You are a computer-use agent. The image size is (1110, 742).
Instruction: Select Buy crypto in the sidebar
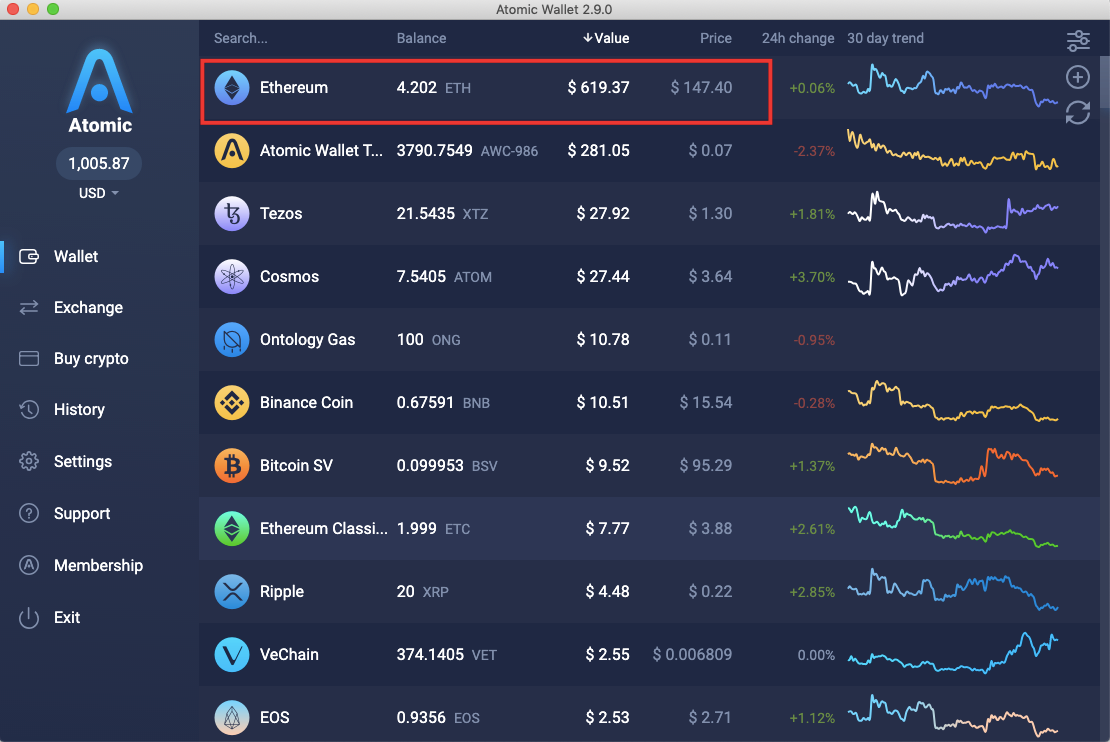(91, 359)
